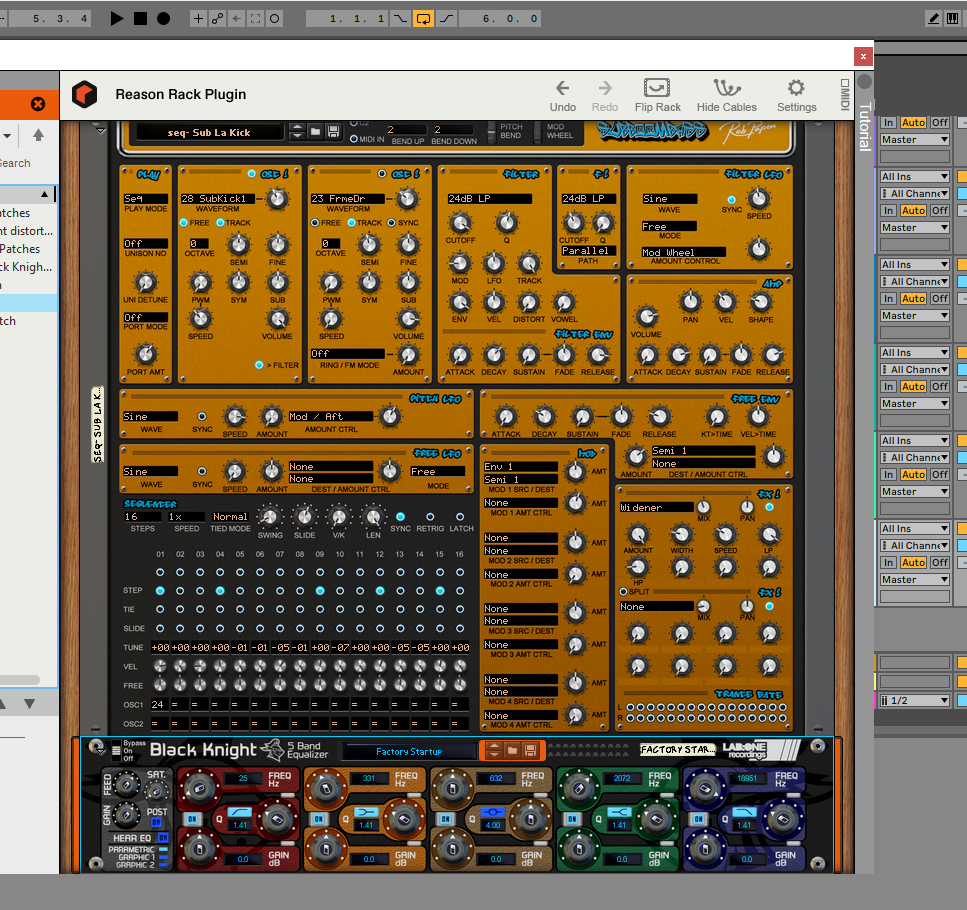Toggle the FX 1 on LED
Viewport: 967px width, 910px height.
[770, 507]
